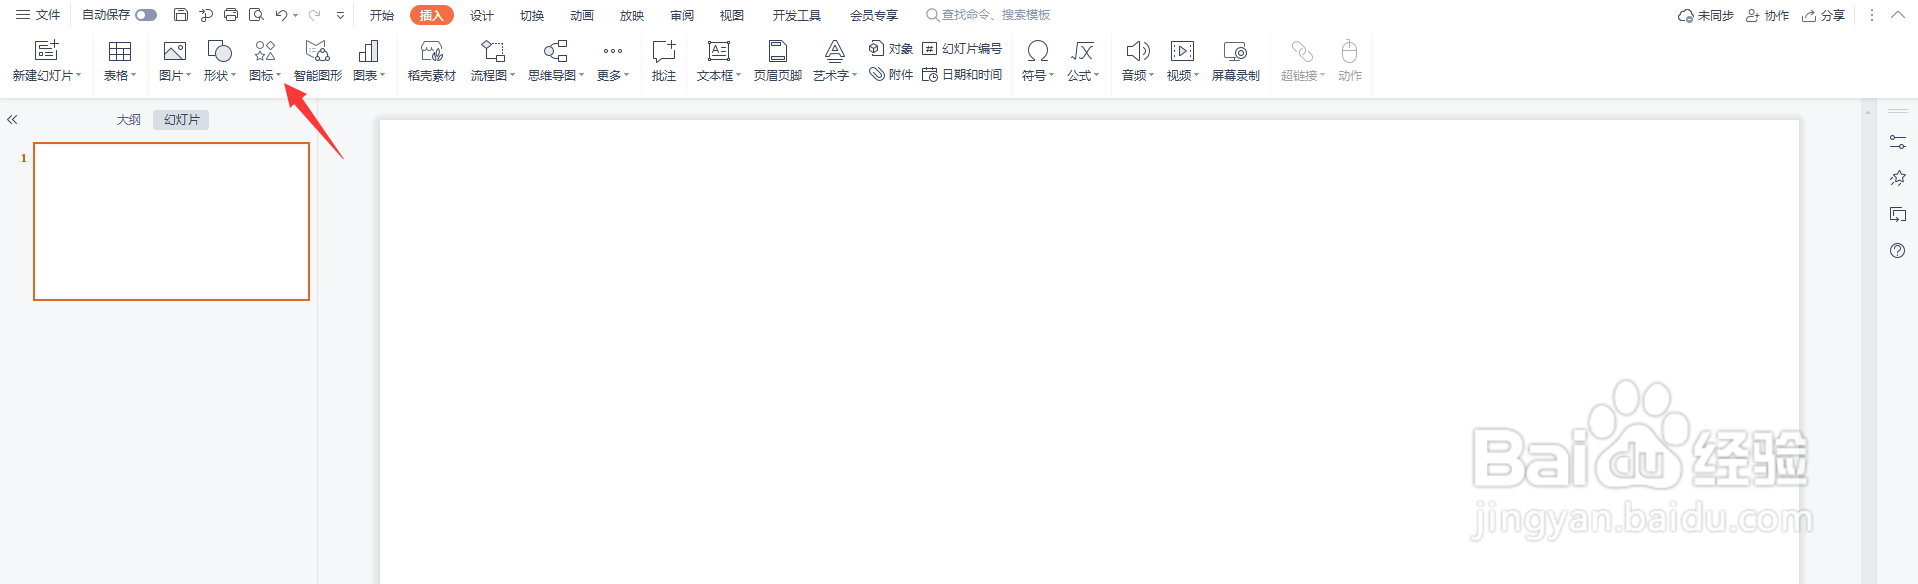Open the Member Exclusive (会员专享) tab

pos(874,15)
